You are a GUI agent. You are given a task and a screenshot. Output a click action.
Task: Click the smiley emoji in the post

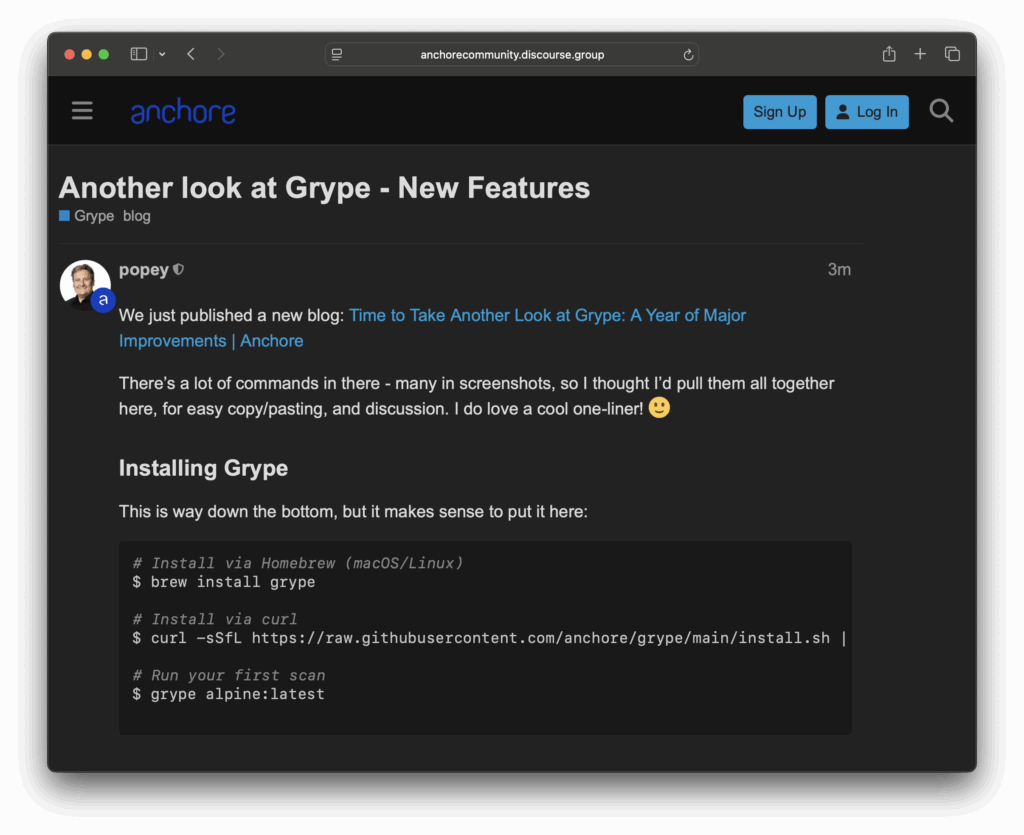659,408
